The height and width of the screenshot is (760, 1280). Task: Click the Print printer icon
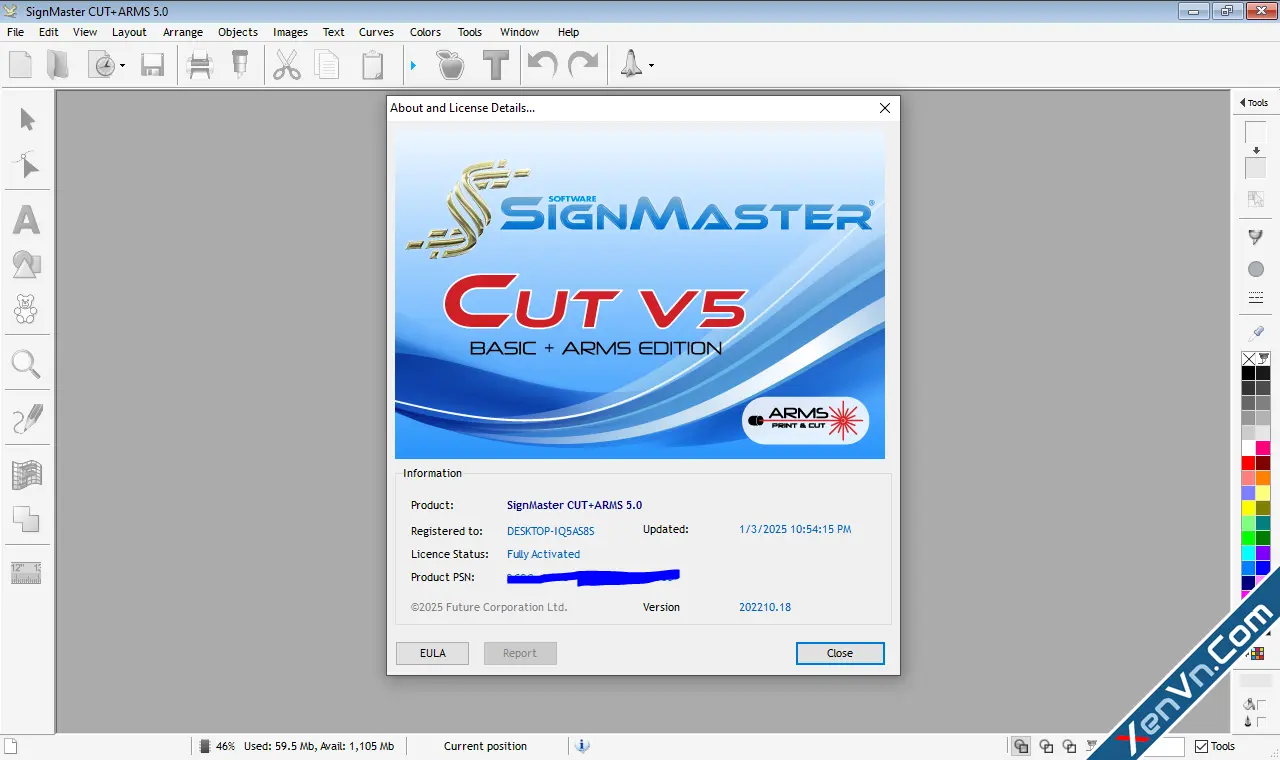(200, 66)
